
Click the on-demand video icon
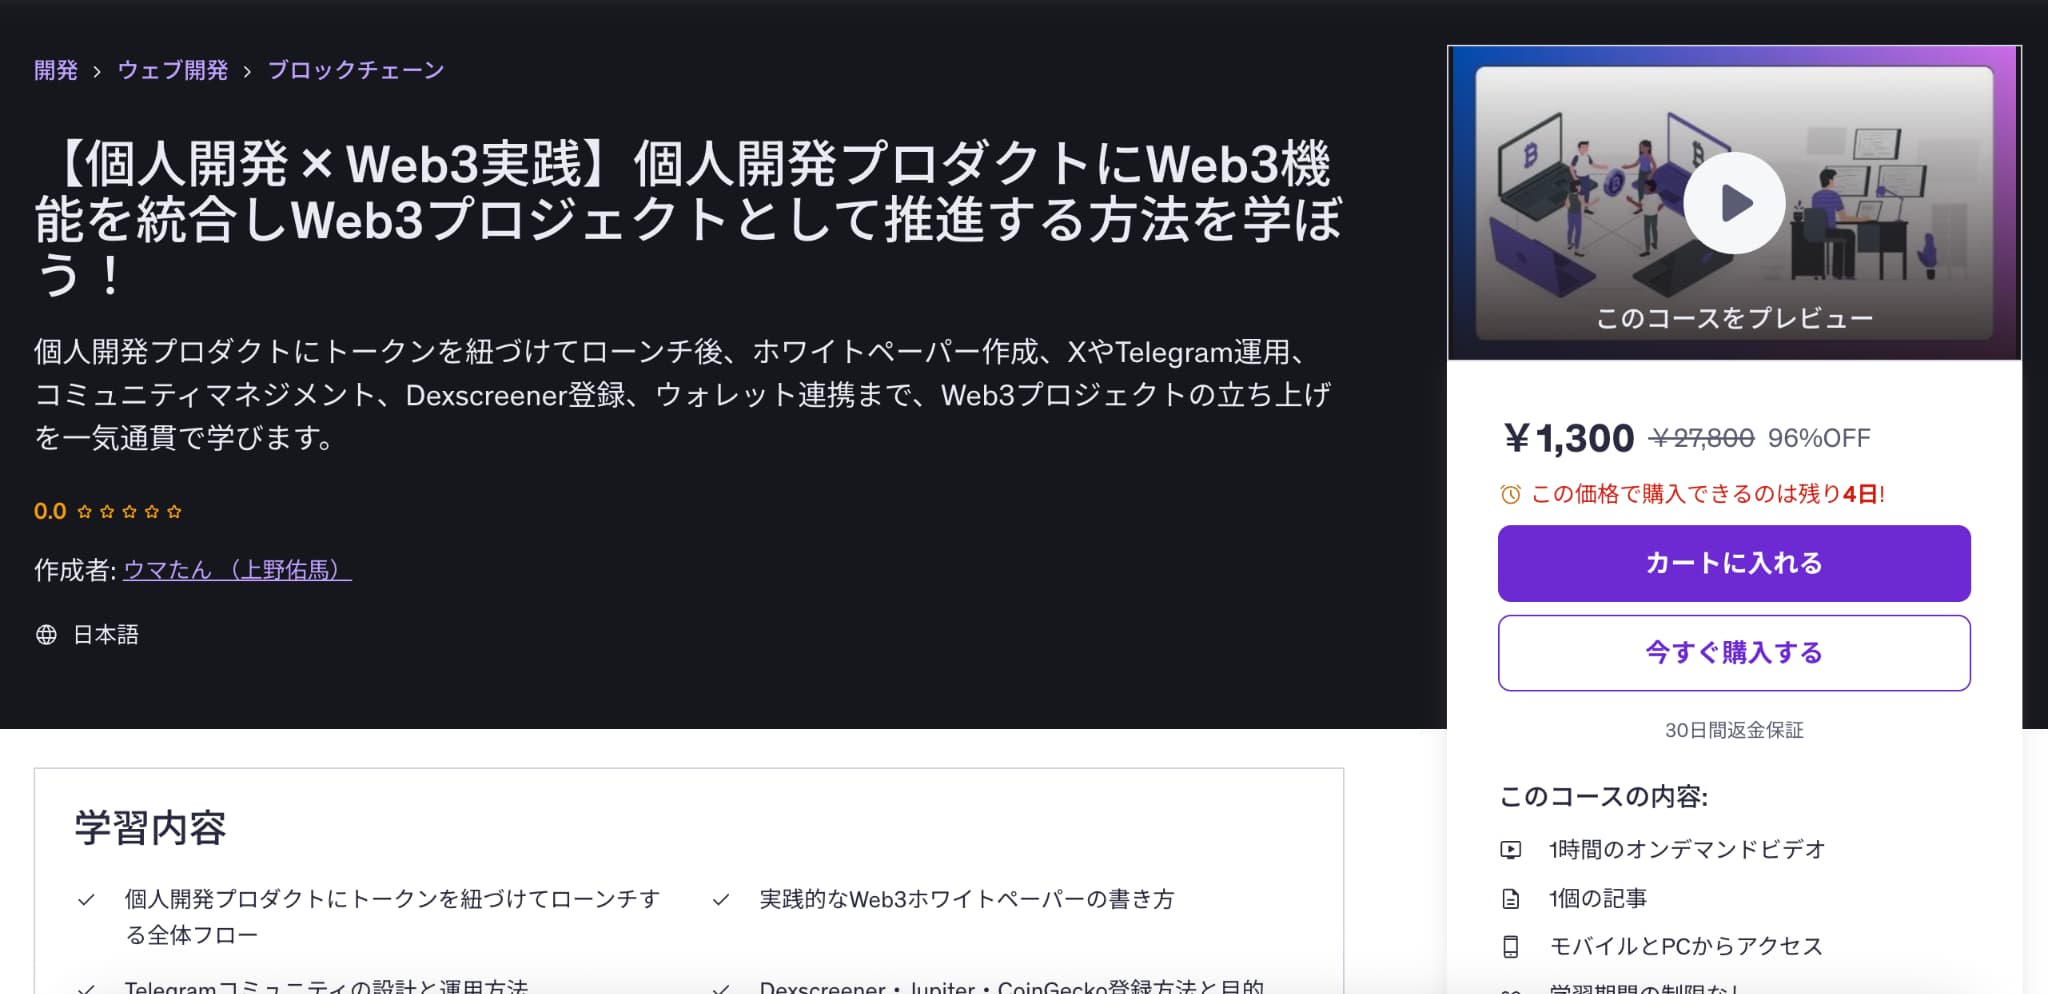tap(1510, 850)
